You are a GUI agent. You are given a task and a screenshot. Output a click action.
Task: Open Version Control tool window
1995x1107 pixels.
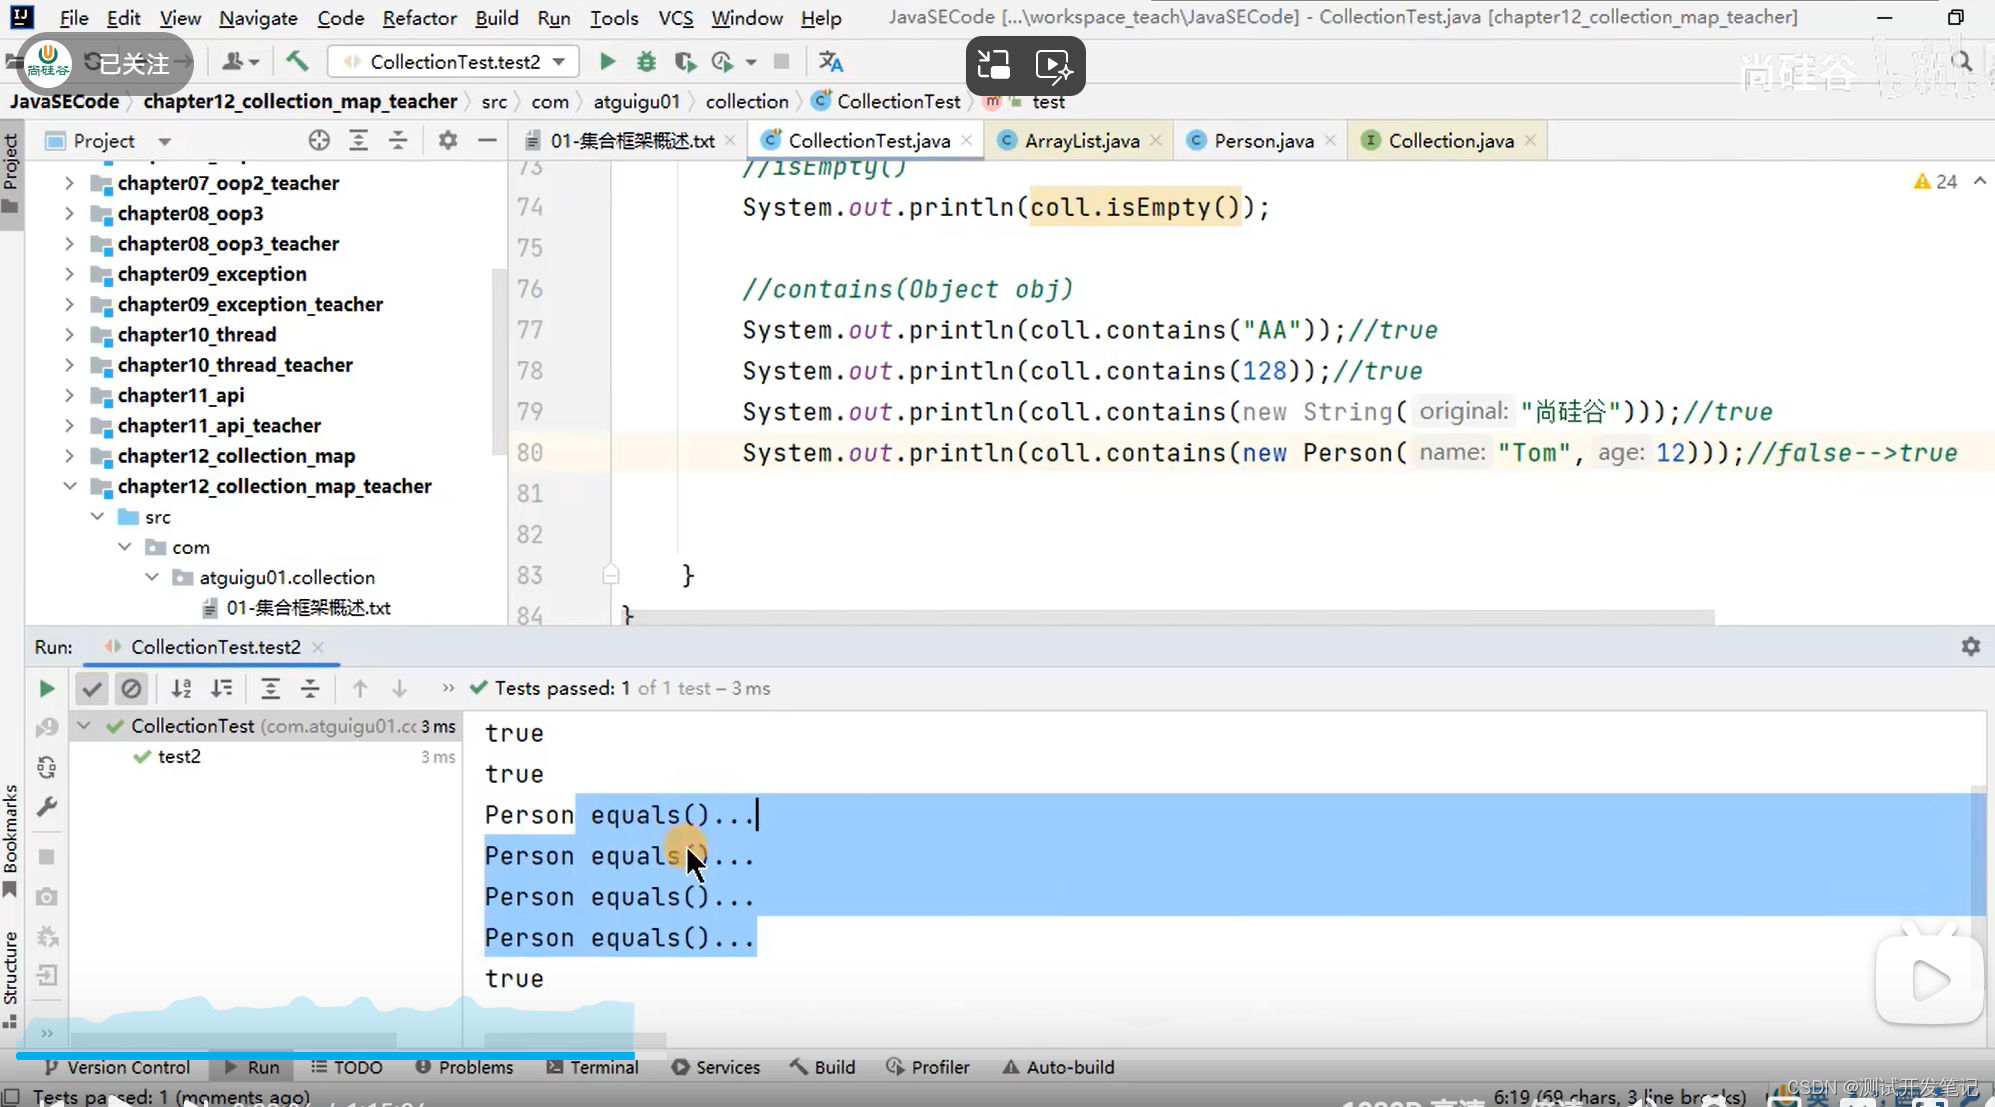click(x=117, y=1067)
